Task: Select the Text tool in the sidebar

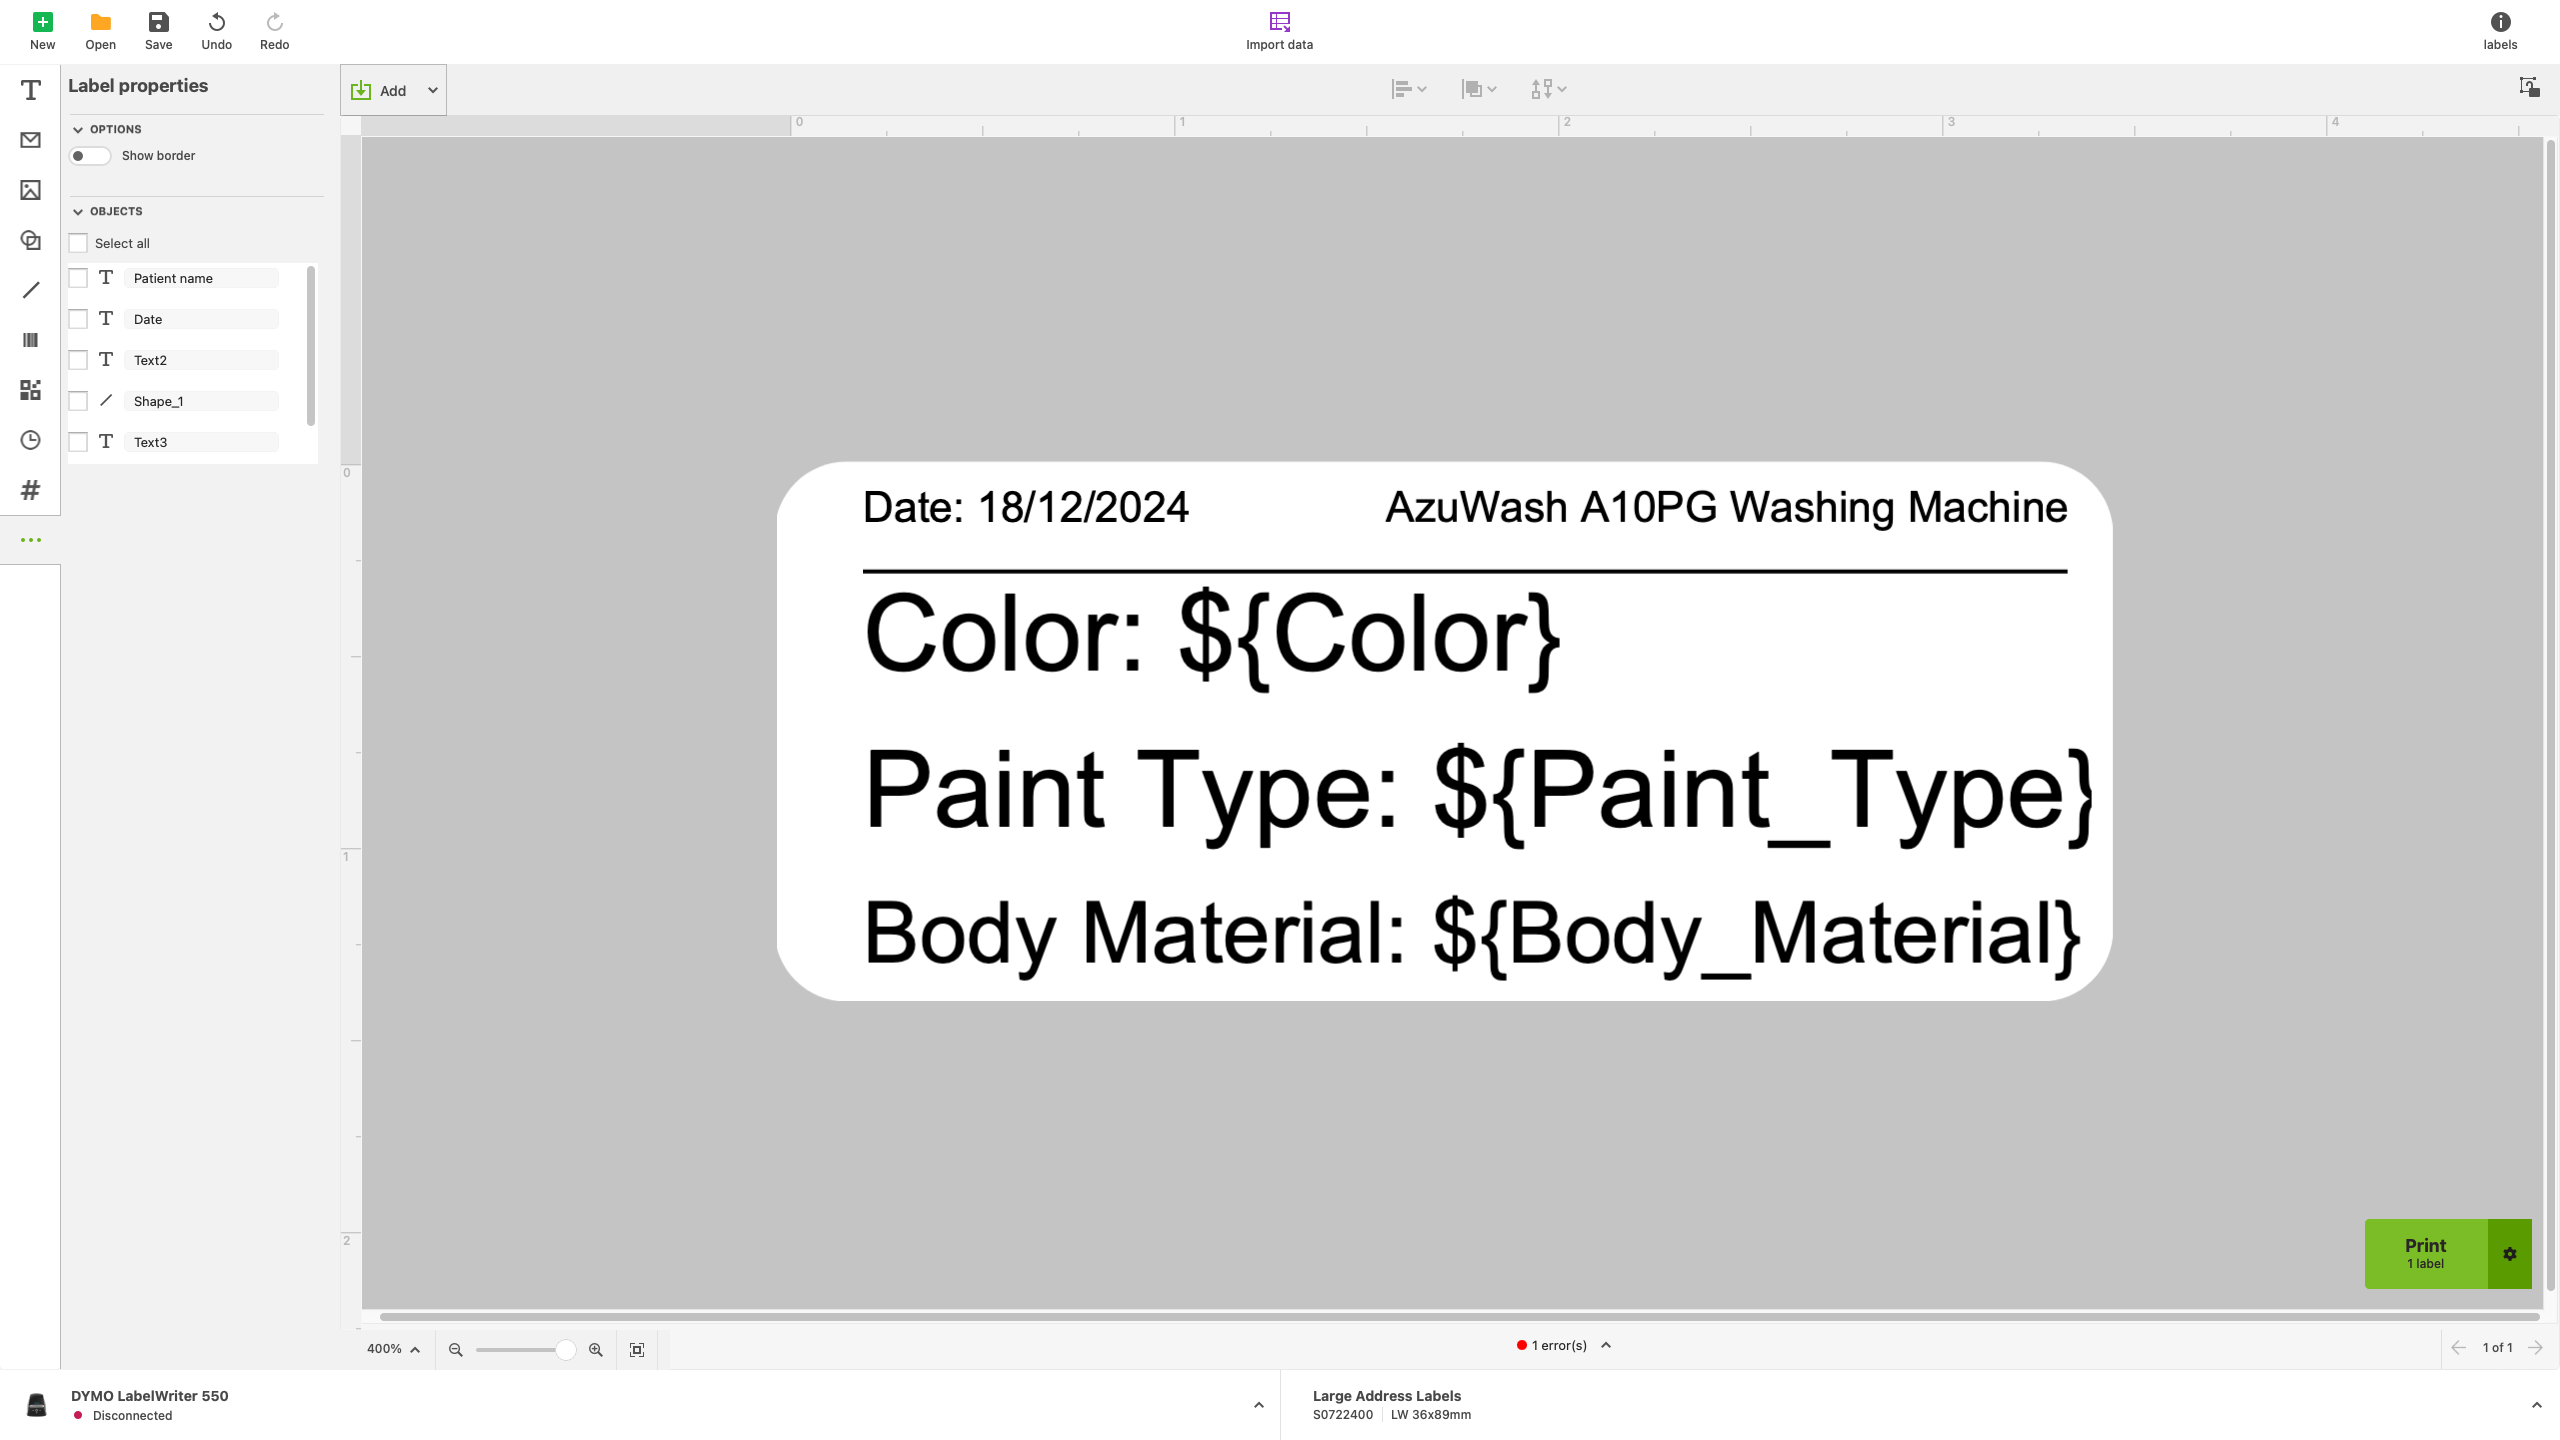Action: click(30, 90)
